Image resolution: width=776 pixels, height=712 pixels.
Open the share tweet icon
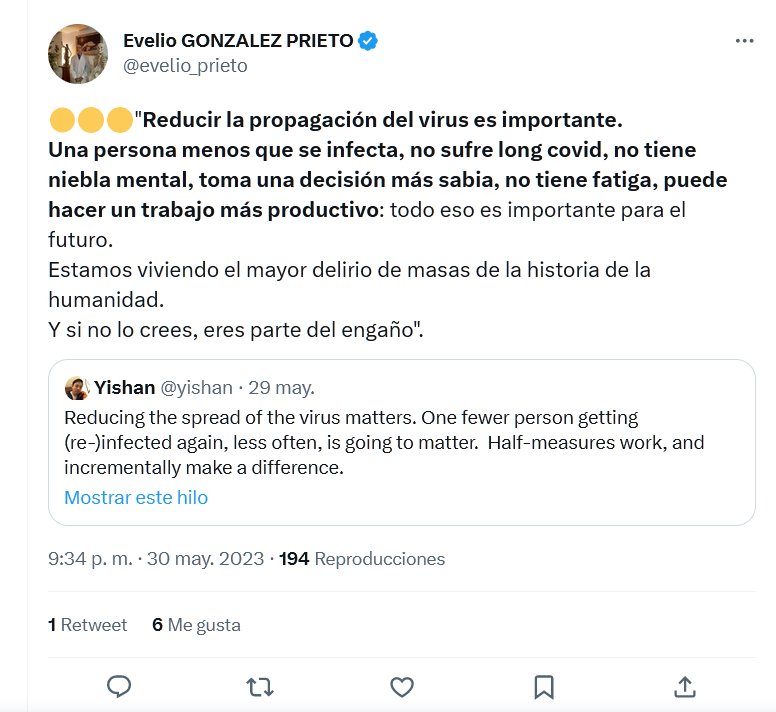(685, 687)
